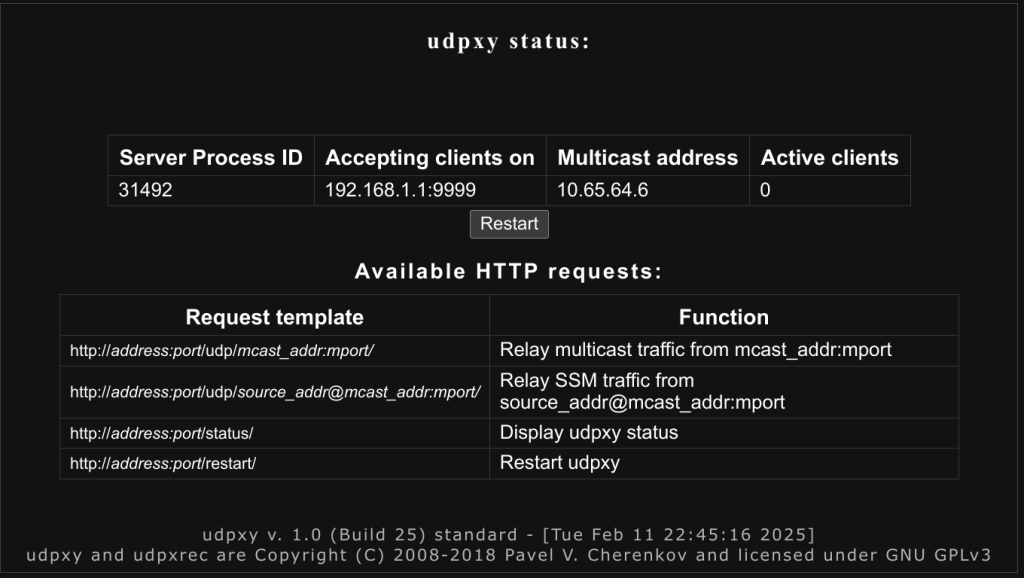
Task: Select the source_addr@mcast_addr request template URL
Action: (275, 392)
